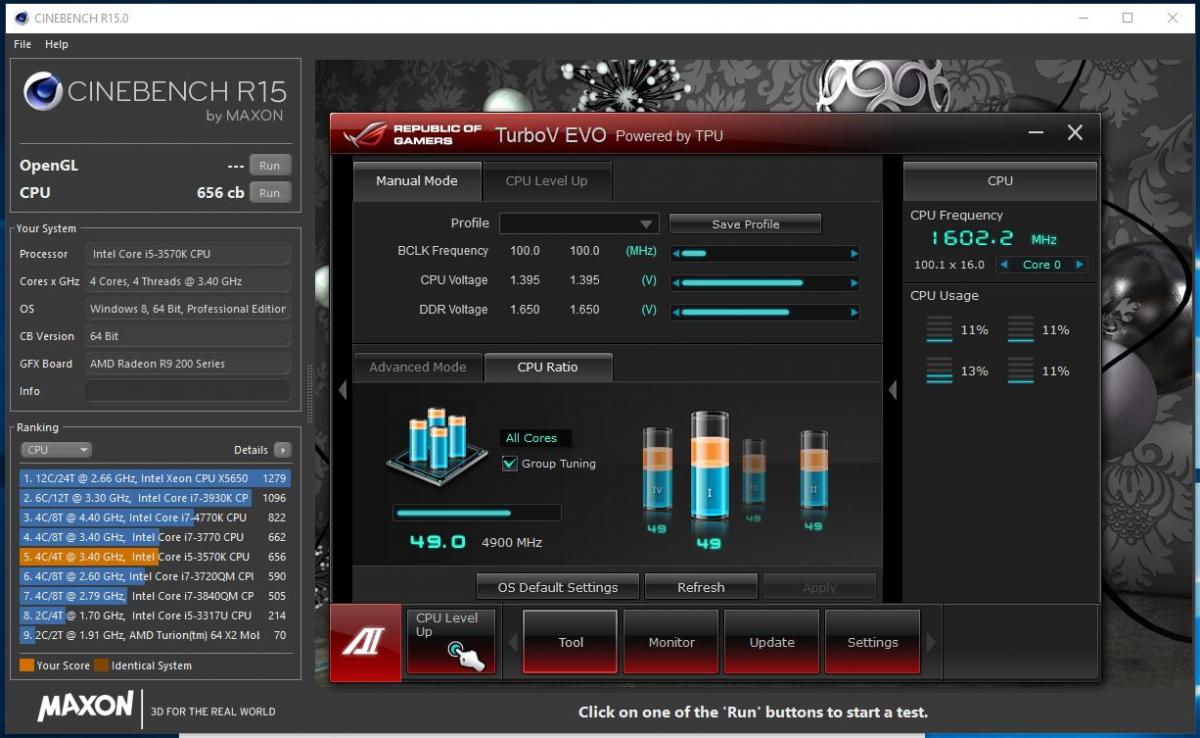The height and width of the screenshot is (738, 1200).
Task: Select ranking row Core i5-3317U
Action: (155, 615)
